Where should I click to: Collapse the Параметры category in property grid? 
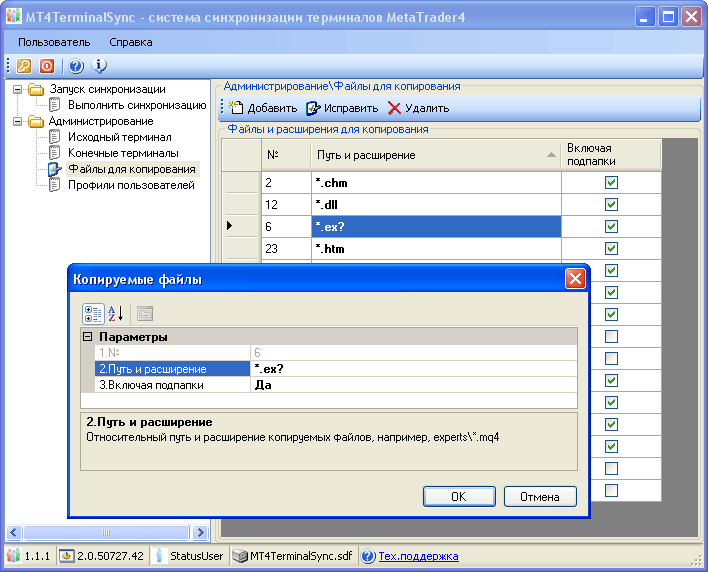click(x=88, y=337)
